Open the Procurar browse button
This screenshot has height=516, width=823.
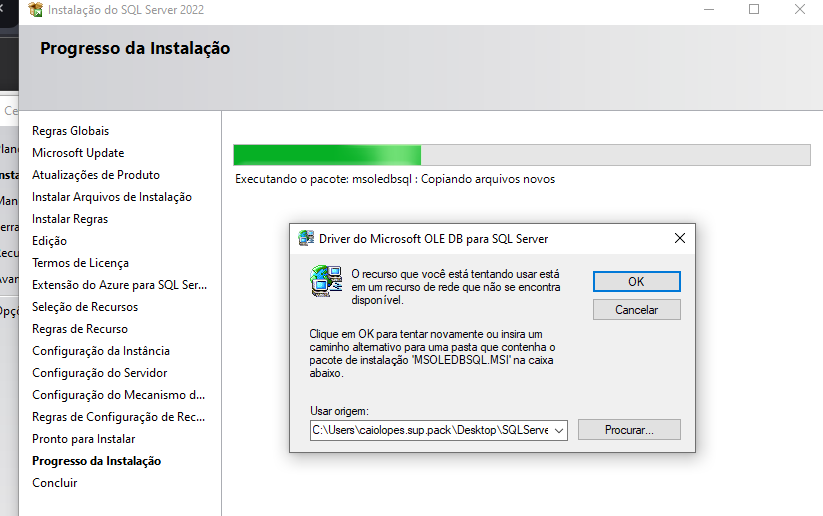point(629,430)
